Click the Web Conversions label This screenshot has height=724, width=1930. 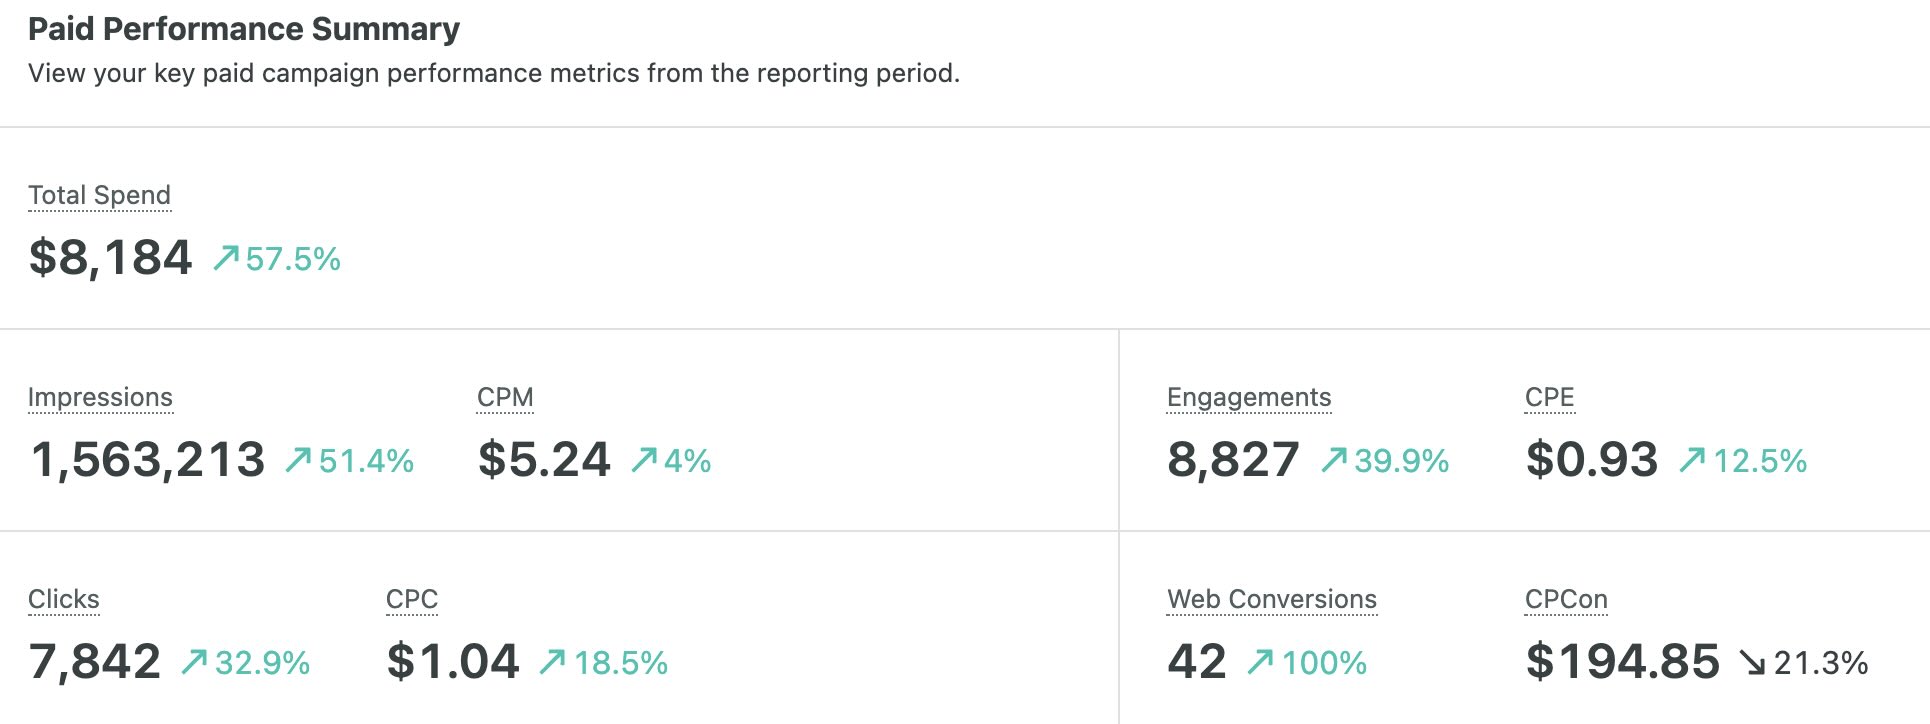tap(1271, 599)
